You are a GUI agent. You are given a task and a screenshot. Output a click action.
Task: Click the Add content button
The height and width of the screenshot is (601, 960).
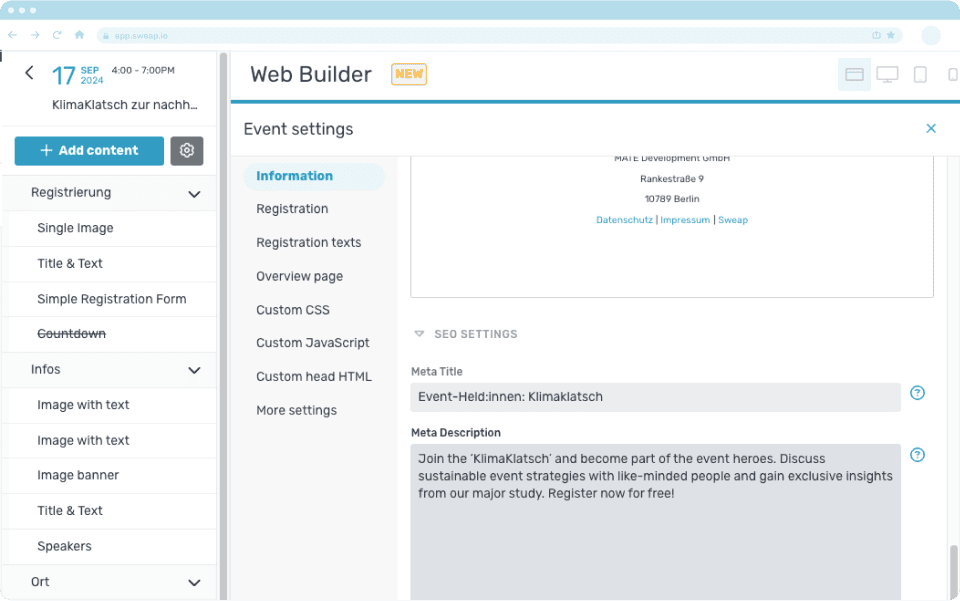tap(89, 150)
